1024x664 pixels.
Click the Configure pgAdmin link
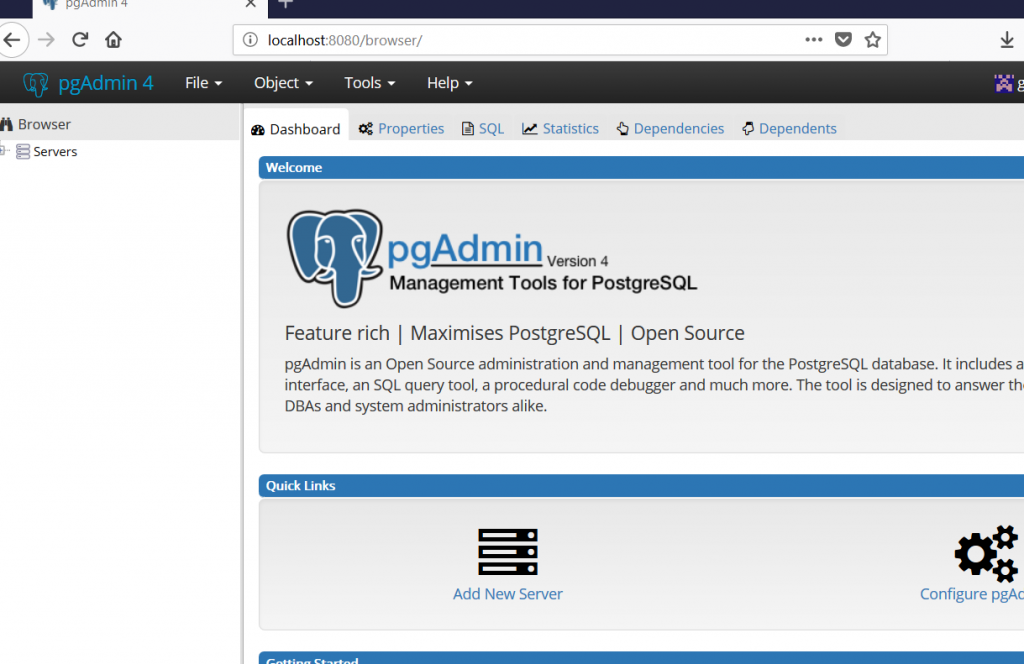pos(972,593)
